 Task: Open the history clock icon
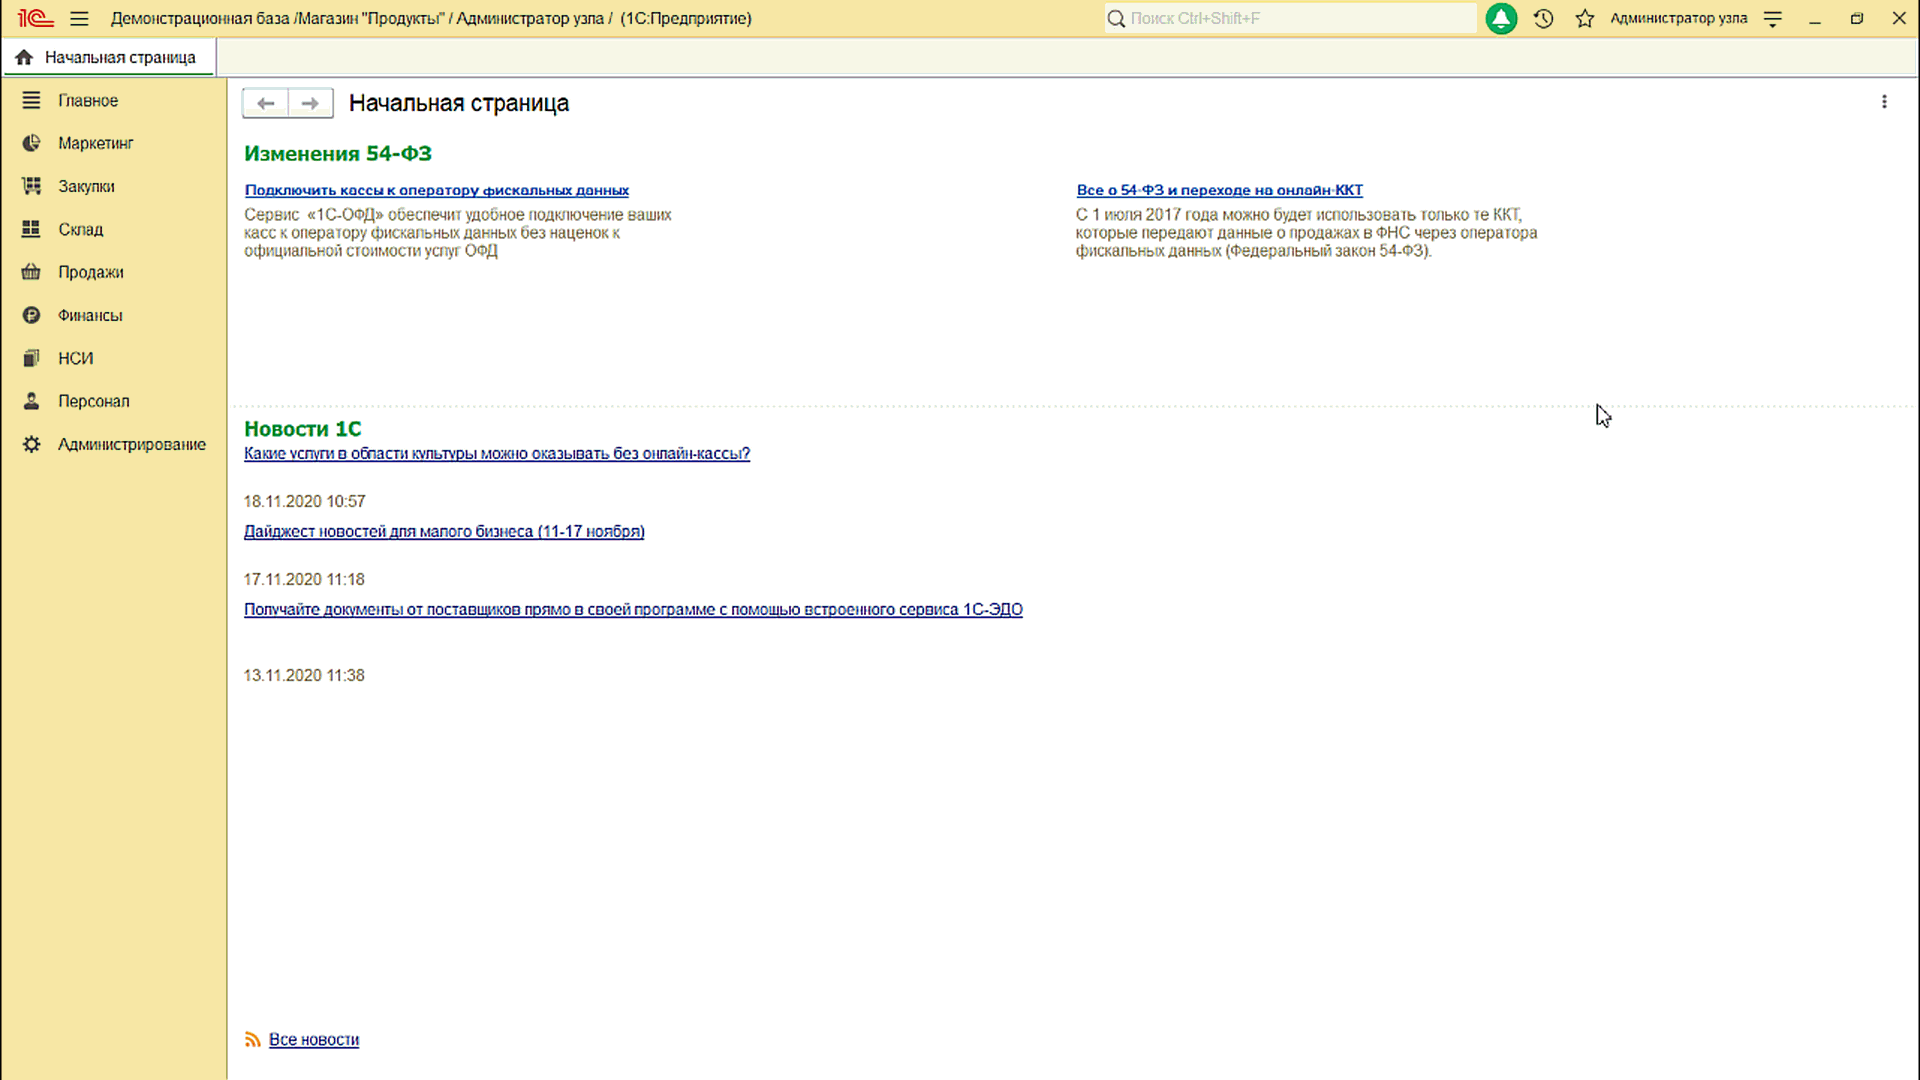[1543, 18]
